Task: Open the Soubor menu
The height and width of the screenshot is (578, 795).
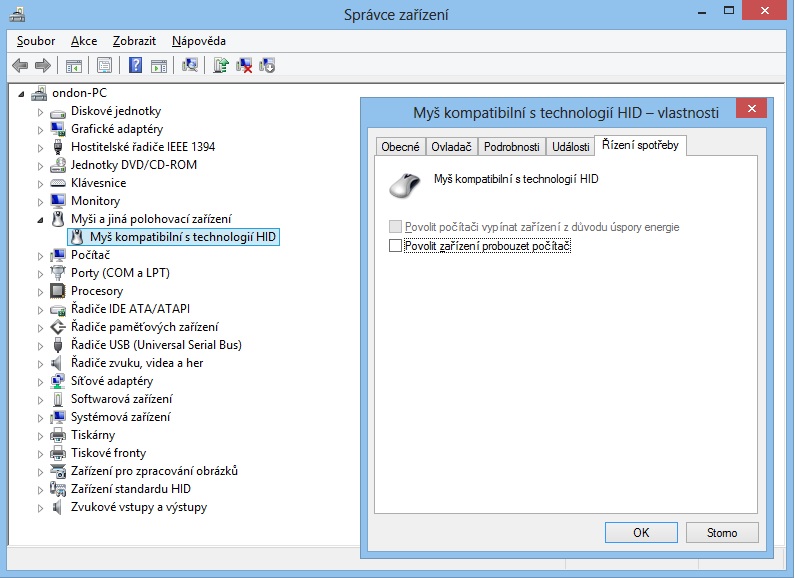Action: [x=35, y=41]
